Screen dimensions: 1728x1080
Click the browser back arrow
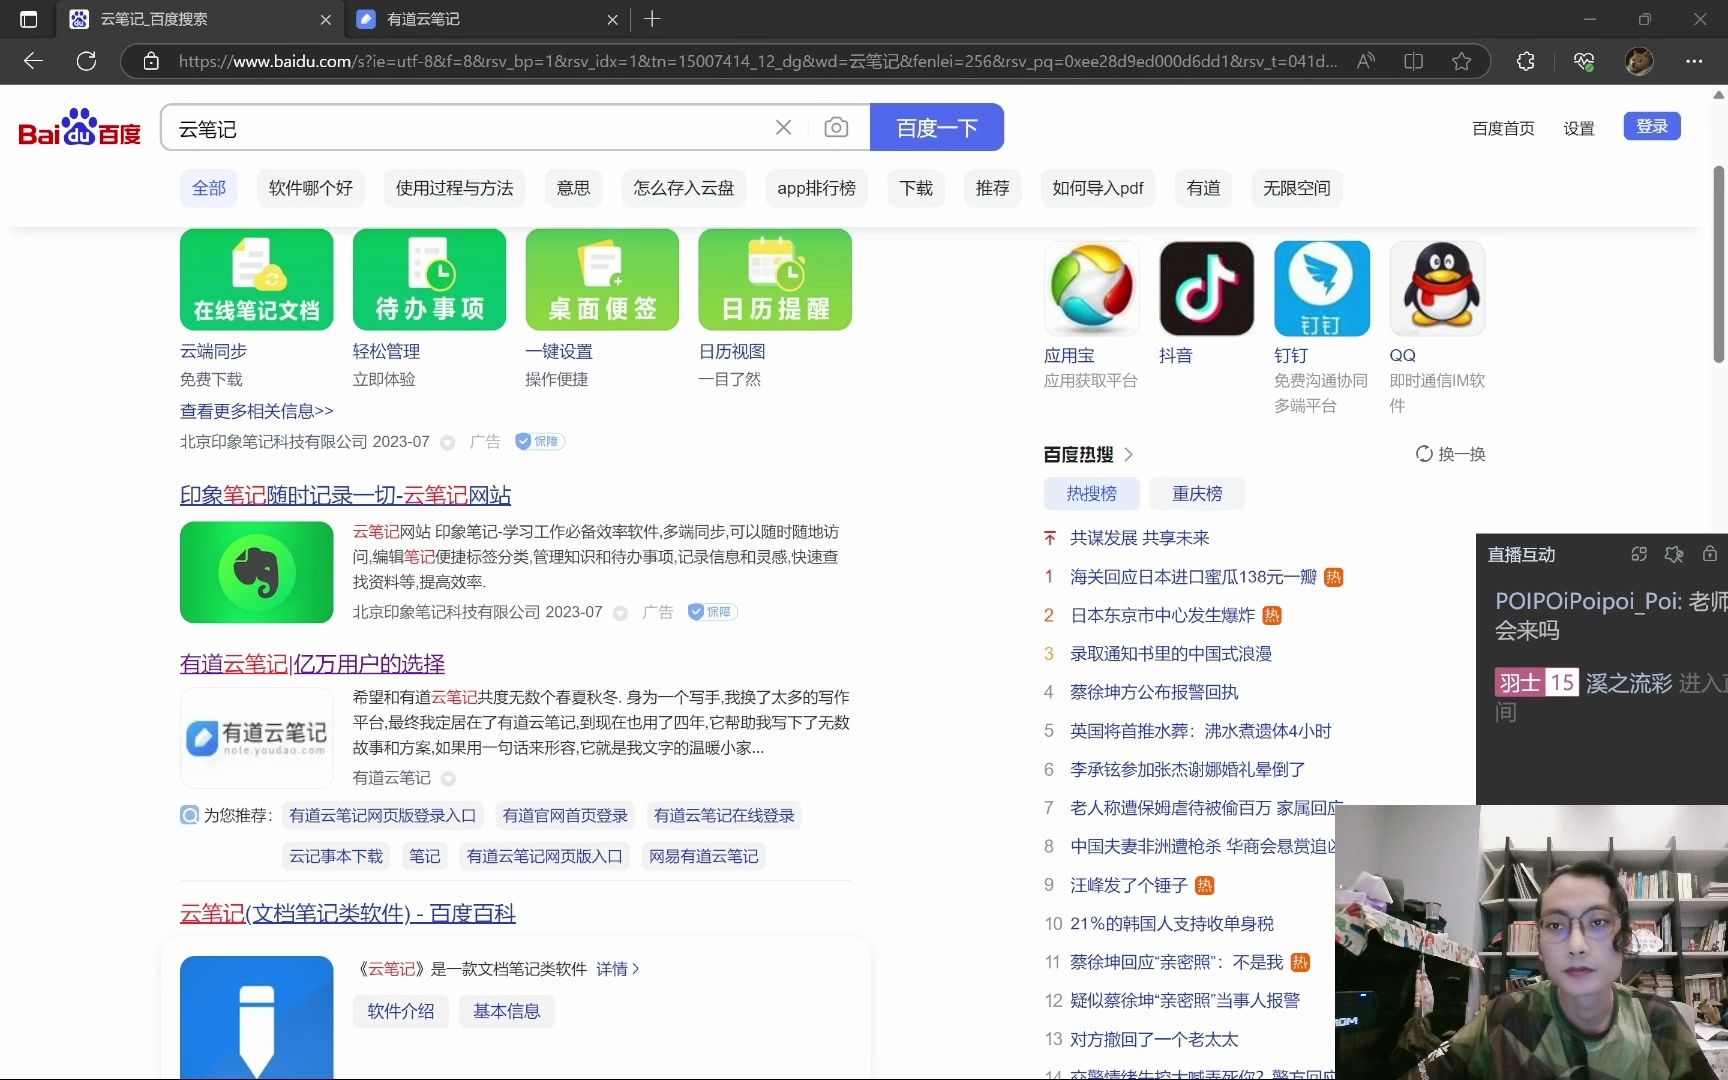click(33, 61)
